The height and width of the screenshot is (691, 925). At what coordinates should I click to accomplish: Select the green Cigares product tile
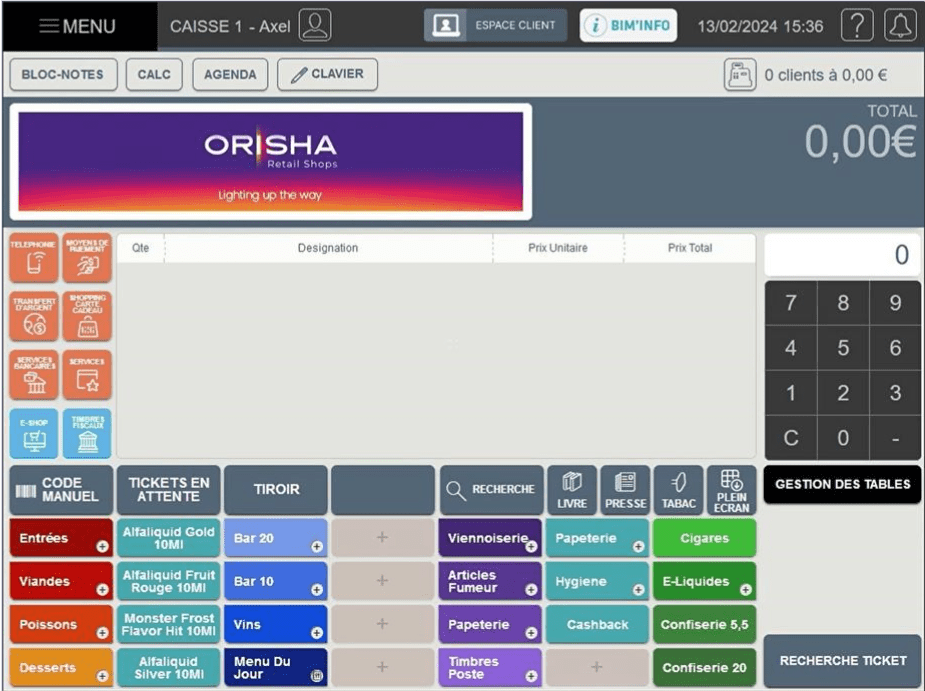click(x=704, y=538)
